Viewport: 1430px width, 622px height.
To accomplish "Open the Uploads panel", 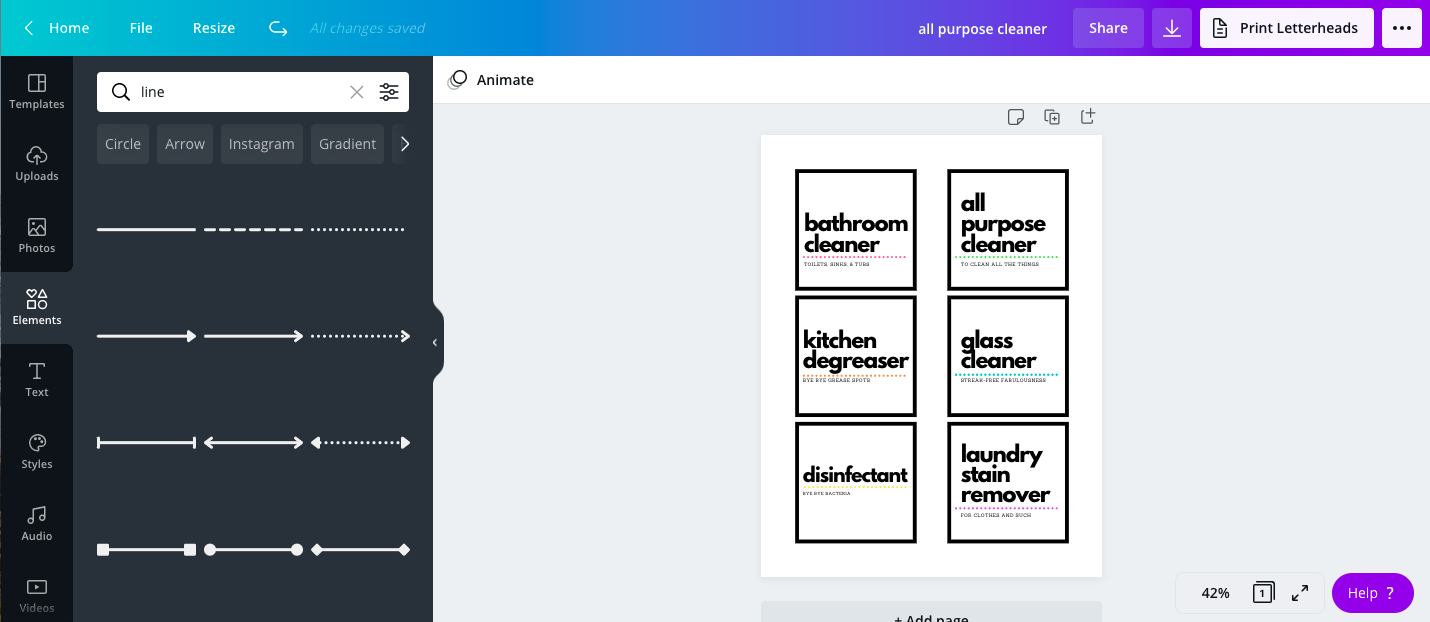I will 37,163.
